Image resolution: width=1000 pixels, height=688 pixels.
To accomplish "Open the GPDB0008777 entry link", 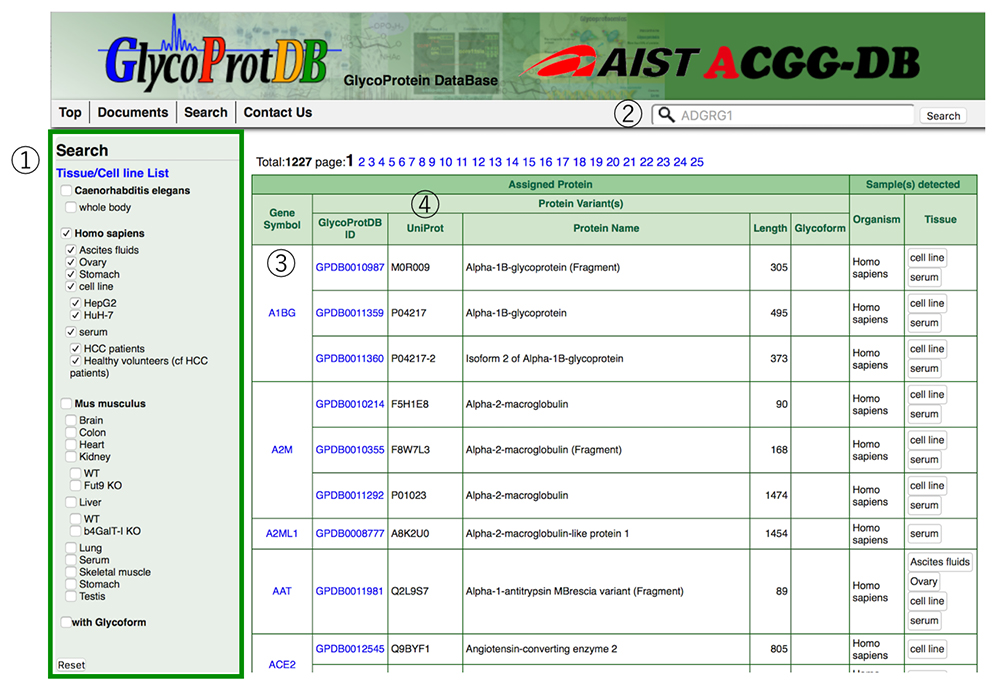I will click(x=350, y=534).
